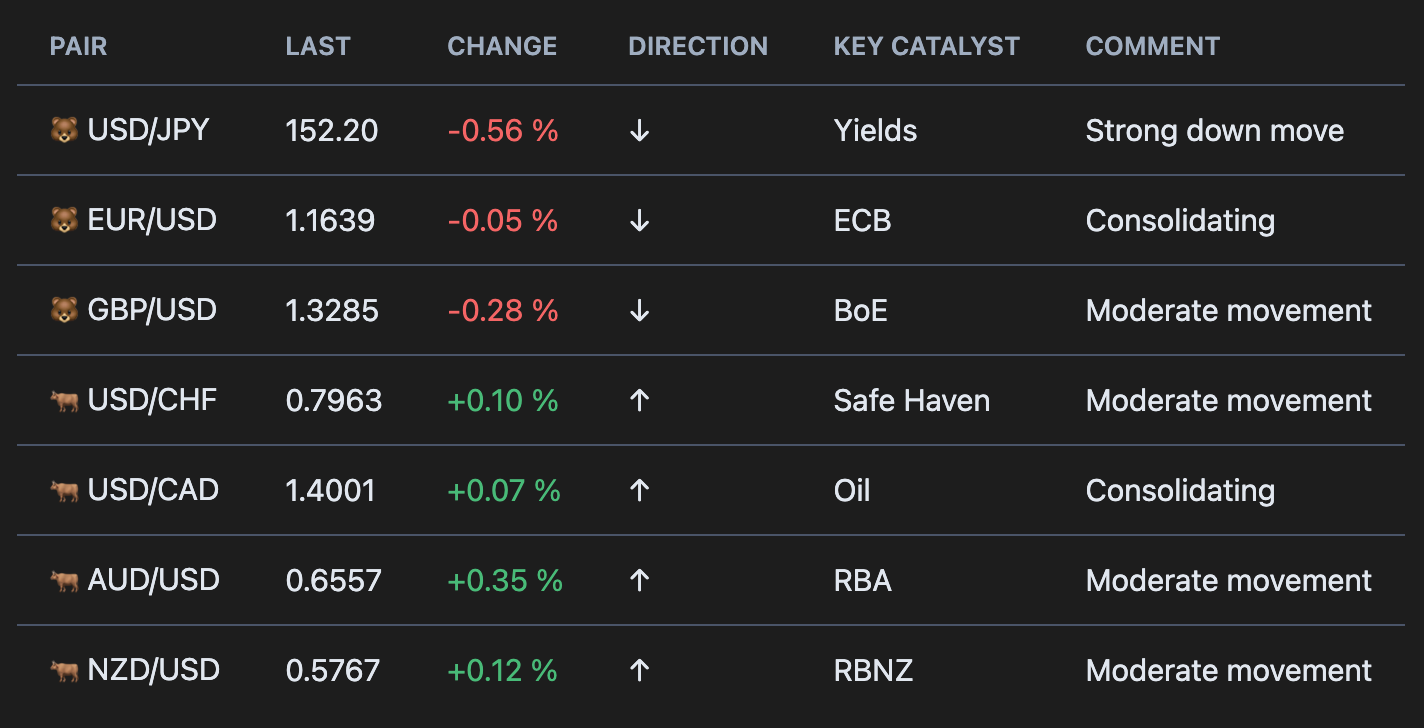
Task: Click the bull icon beside USD/CAD
Action: point(64,491)
